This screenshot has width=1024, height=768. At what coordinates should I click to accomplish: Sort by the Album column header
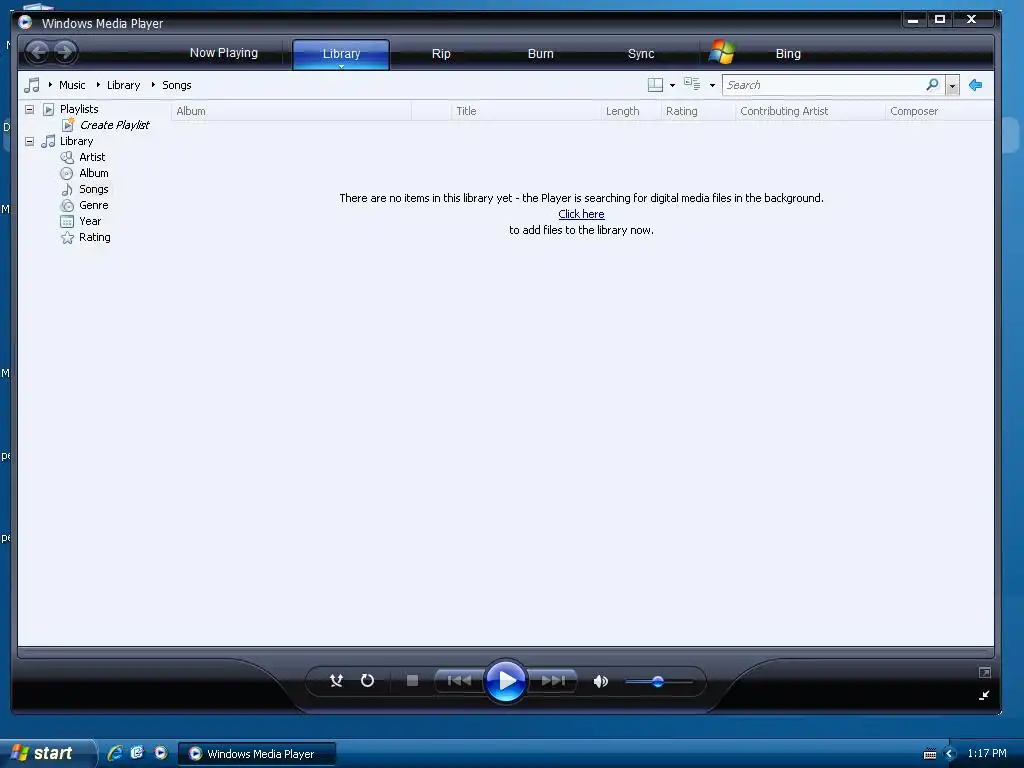(x=291, y=111)
